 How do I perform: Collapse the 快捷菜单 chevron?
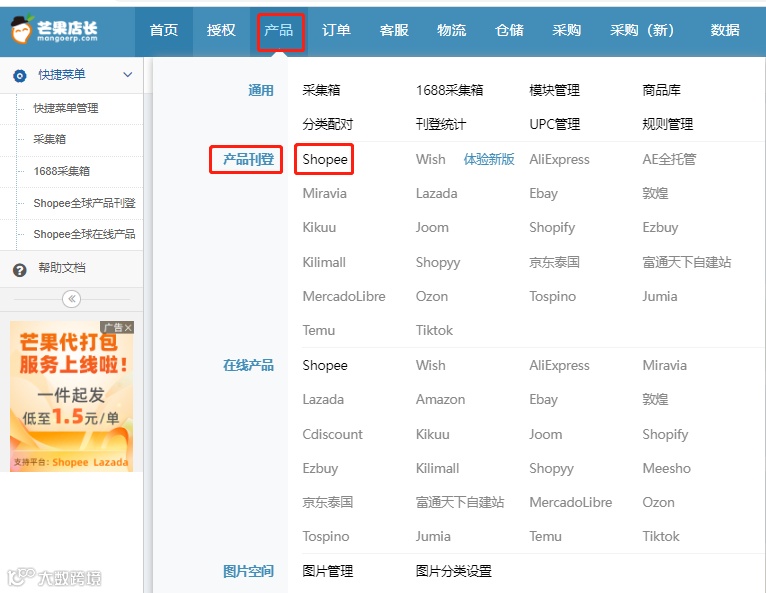128,75
